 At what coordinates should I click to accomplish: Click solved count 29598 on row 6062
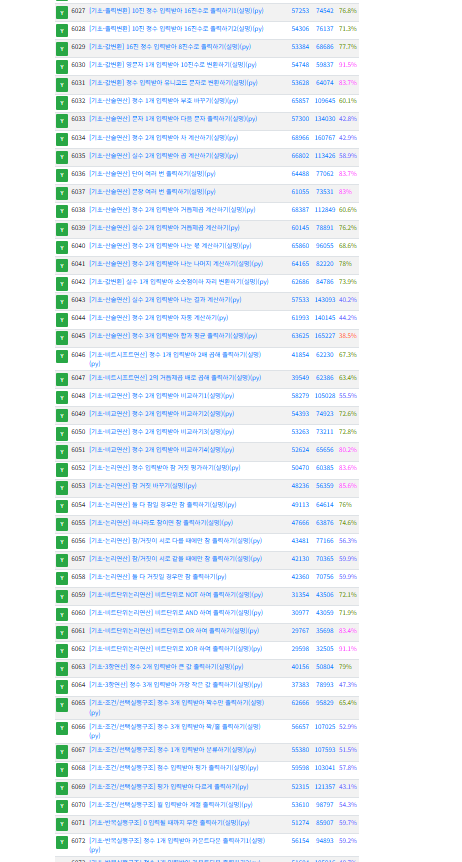click(300, 649)
